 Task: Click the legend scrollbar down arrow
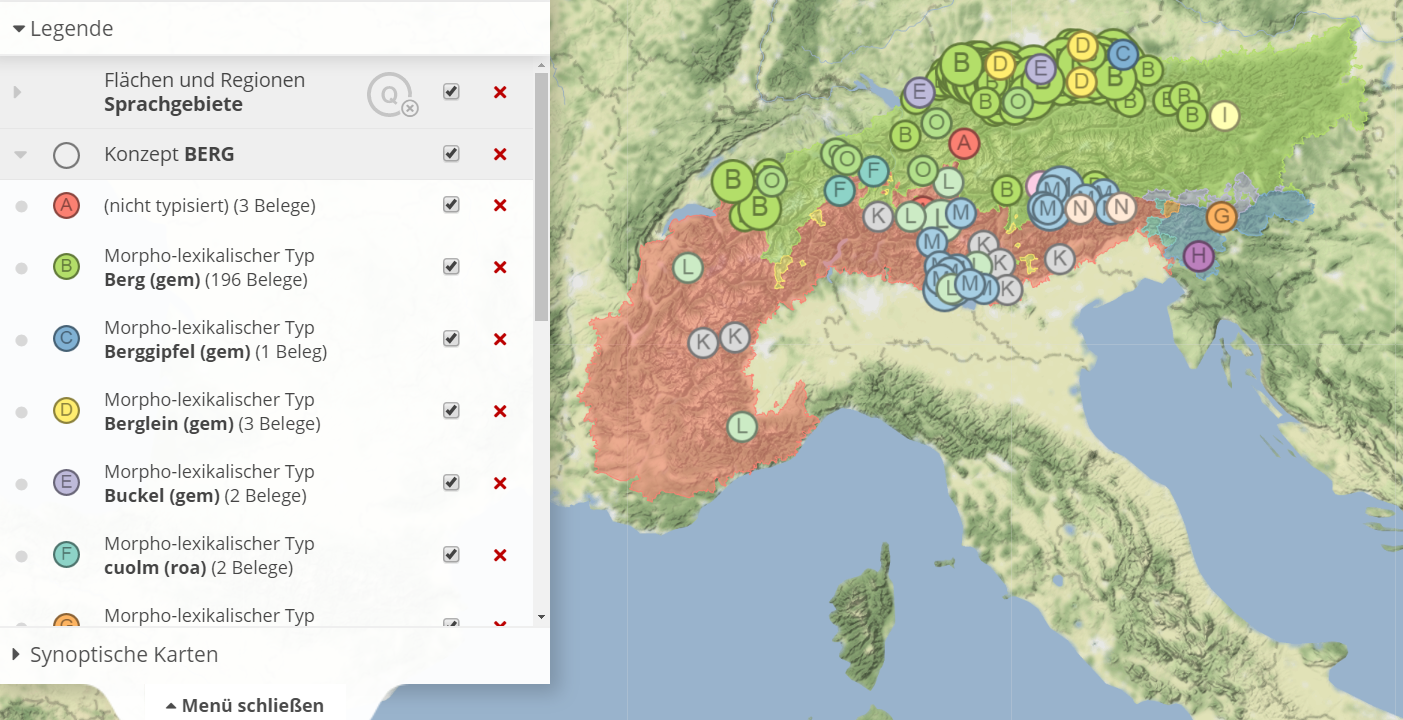click(541, 617)
